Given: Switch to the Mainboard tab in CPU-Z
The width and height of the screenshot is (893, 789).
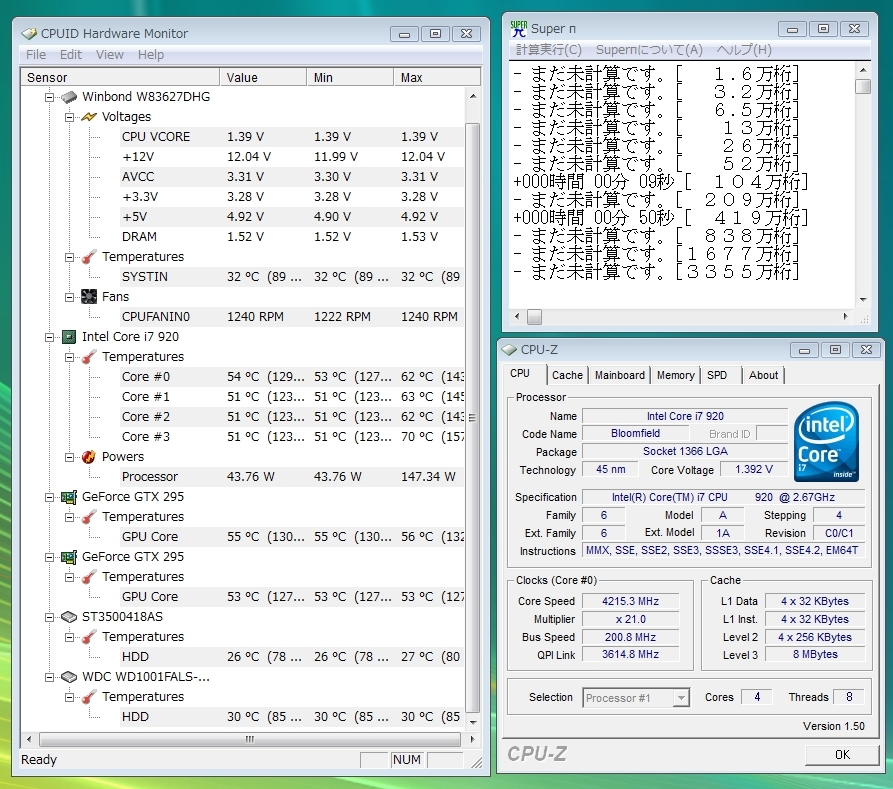Looking at the screenshot, I should 620,375.
